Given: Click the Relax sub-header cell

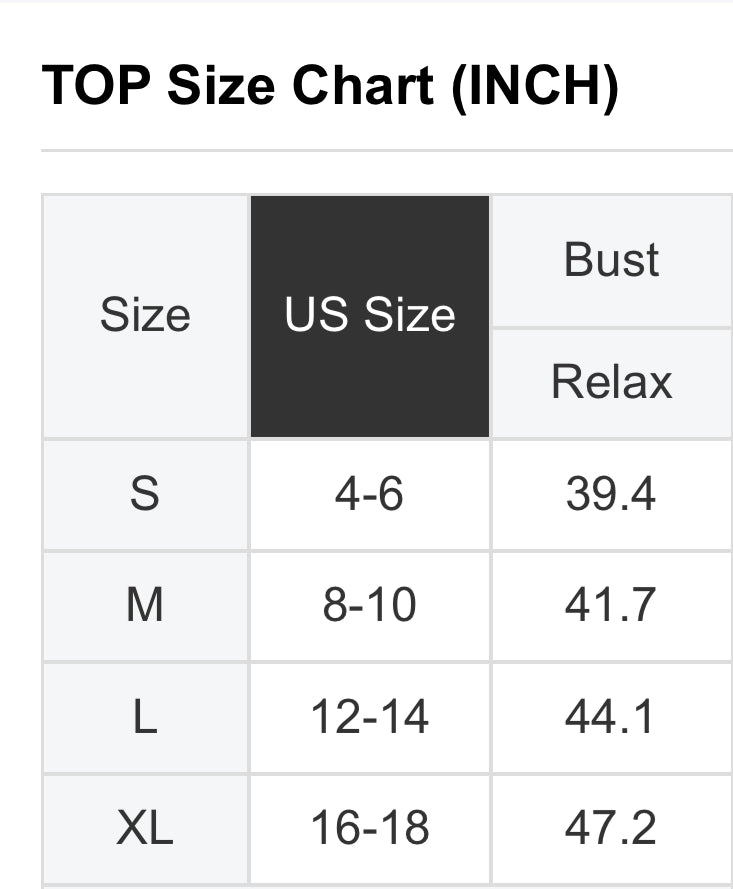Looking at the screenshot, I should pos(612,382).
